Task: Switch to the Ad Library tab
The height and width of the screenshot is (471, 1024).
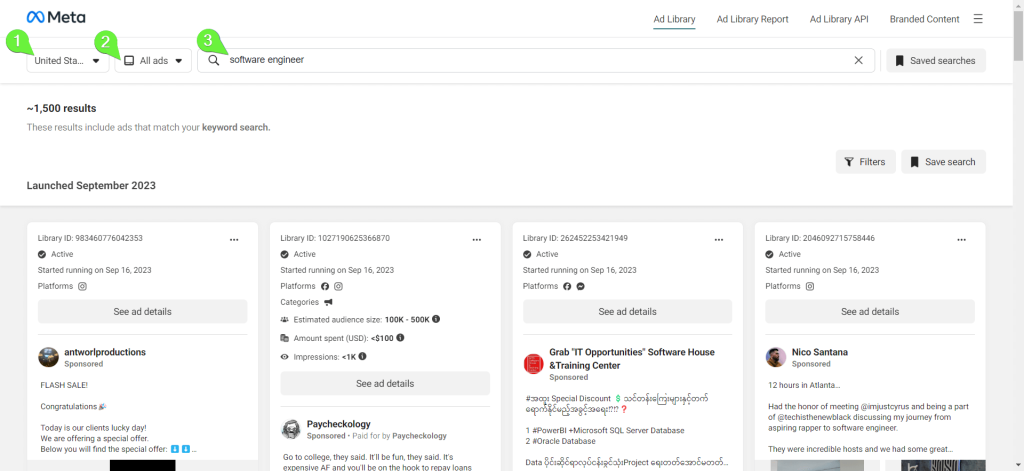Action: (675, 19)
